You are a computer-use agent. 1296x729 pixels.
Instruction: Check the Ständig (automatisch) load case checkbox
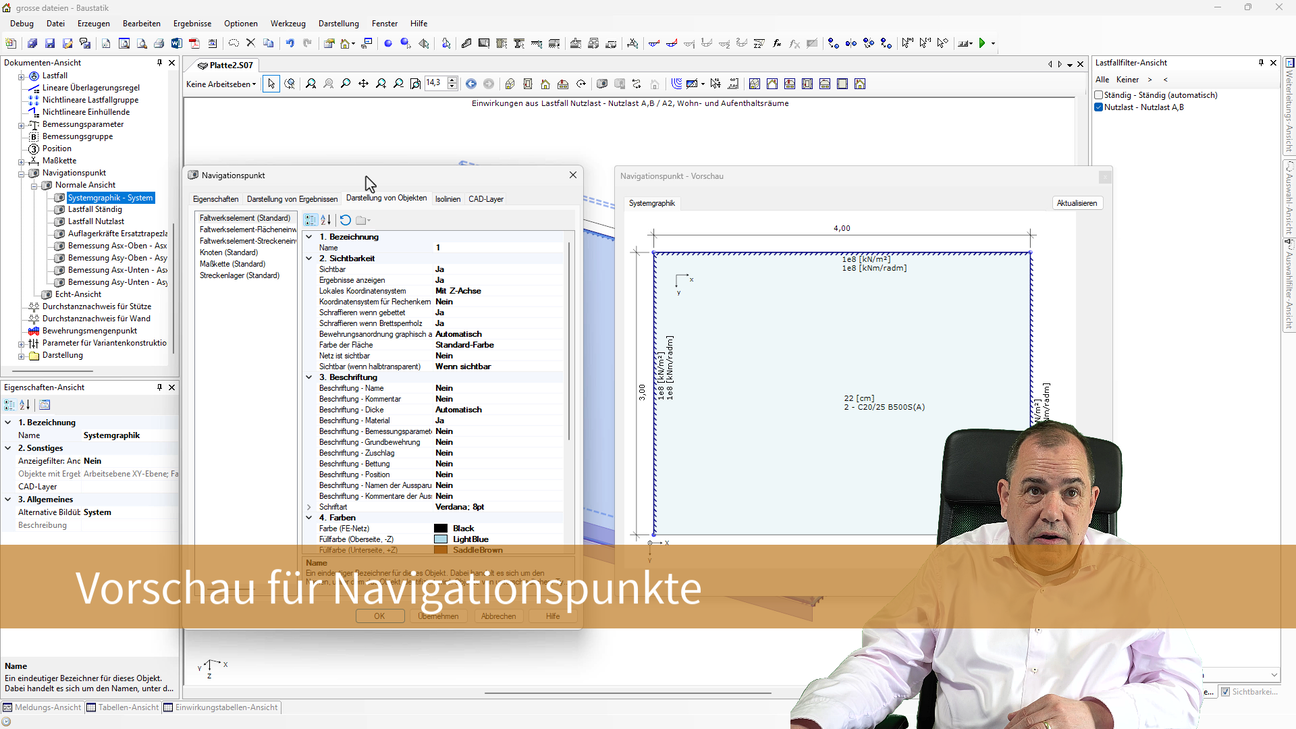[x=1099, y=95]
